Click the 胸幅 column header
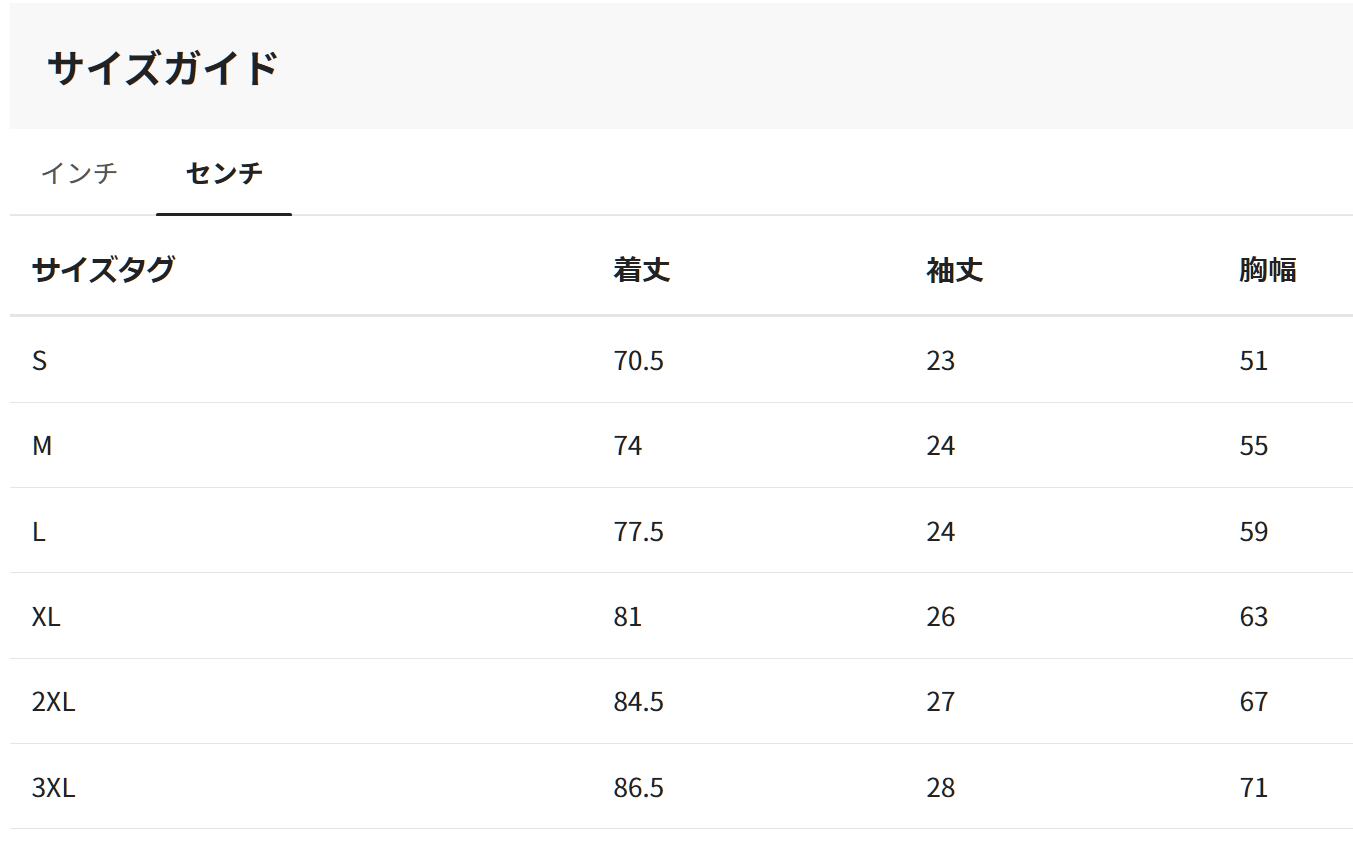Screen dimensions: 1353x847 click(x=1267, y=270)
